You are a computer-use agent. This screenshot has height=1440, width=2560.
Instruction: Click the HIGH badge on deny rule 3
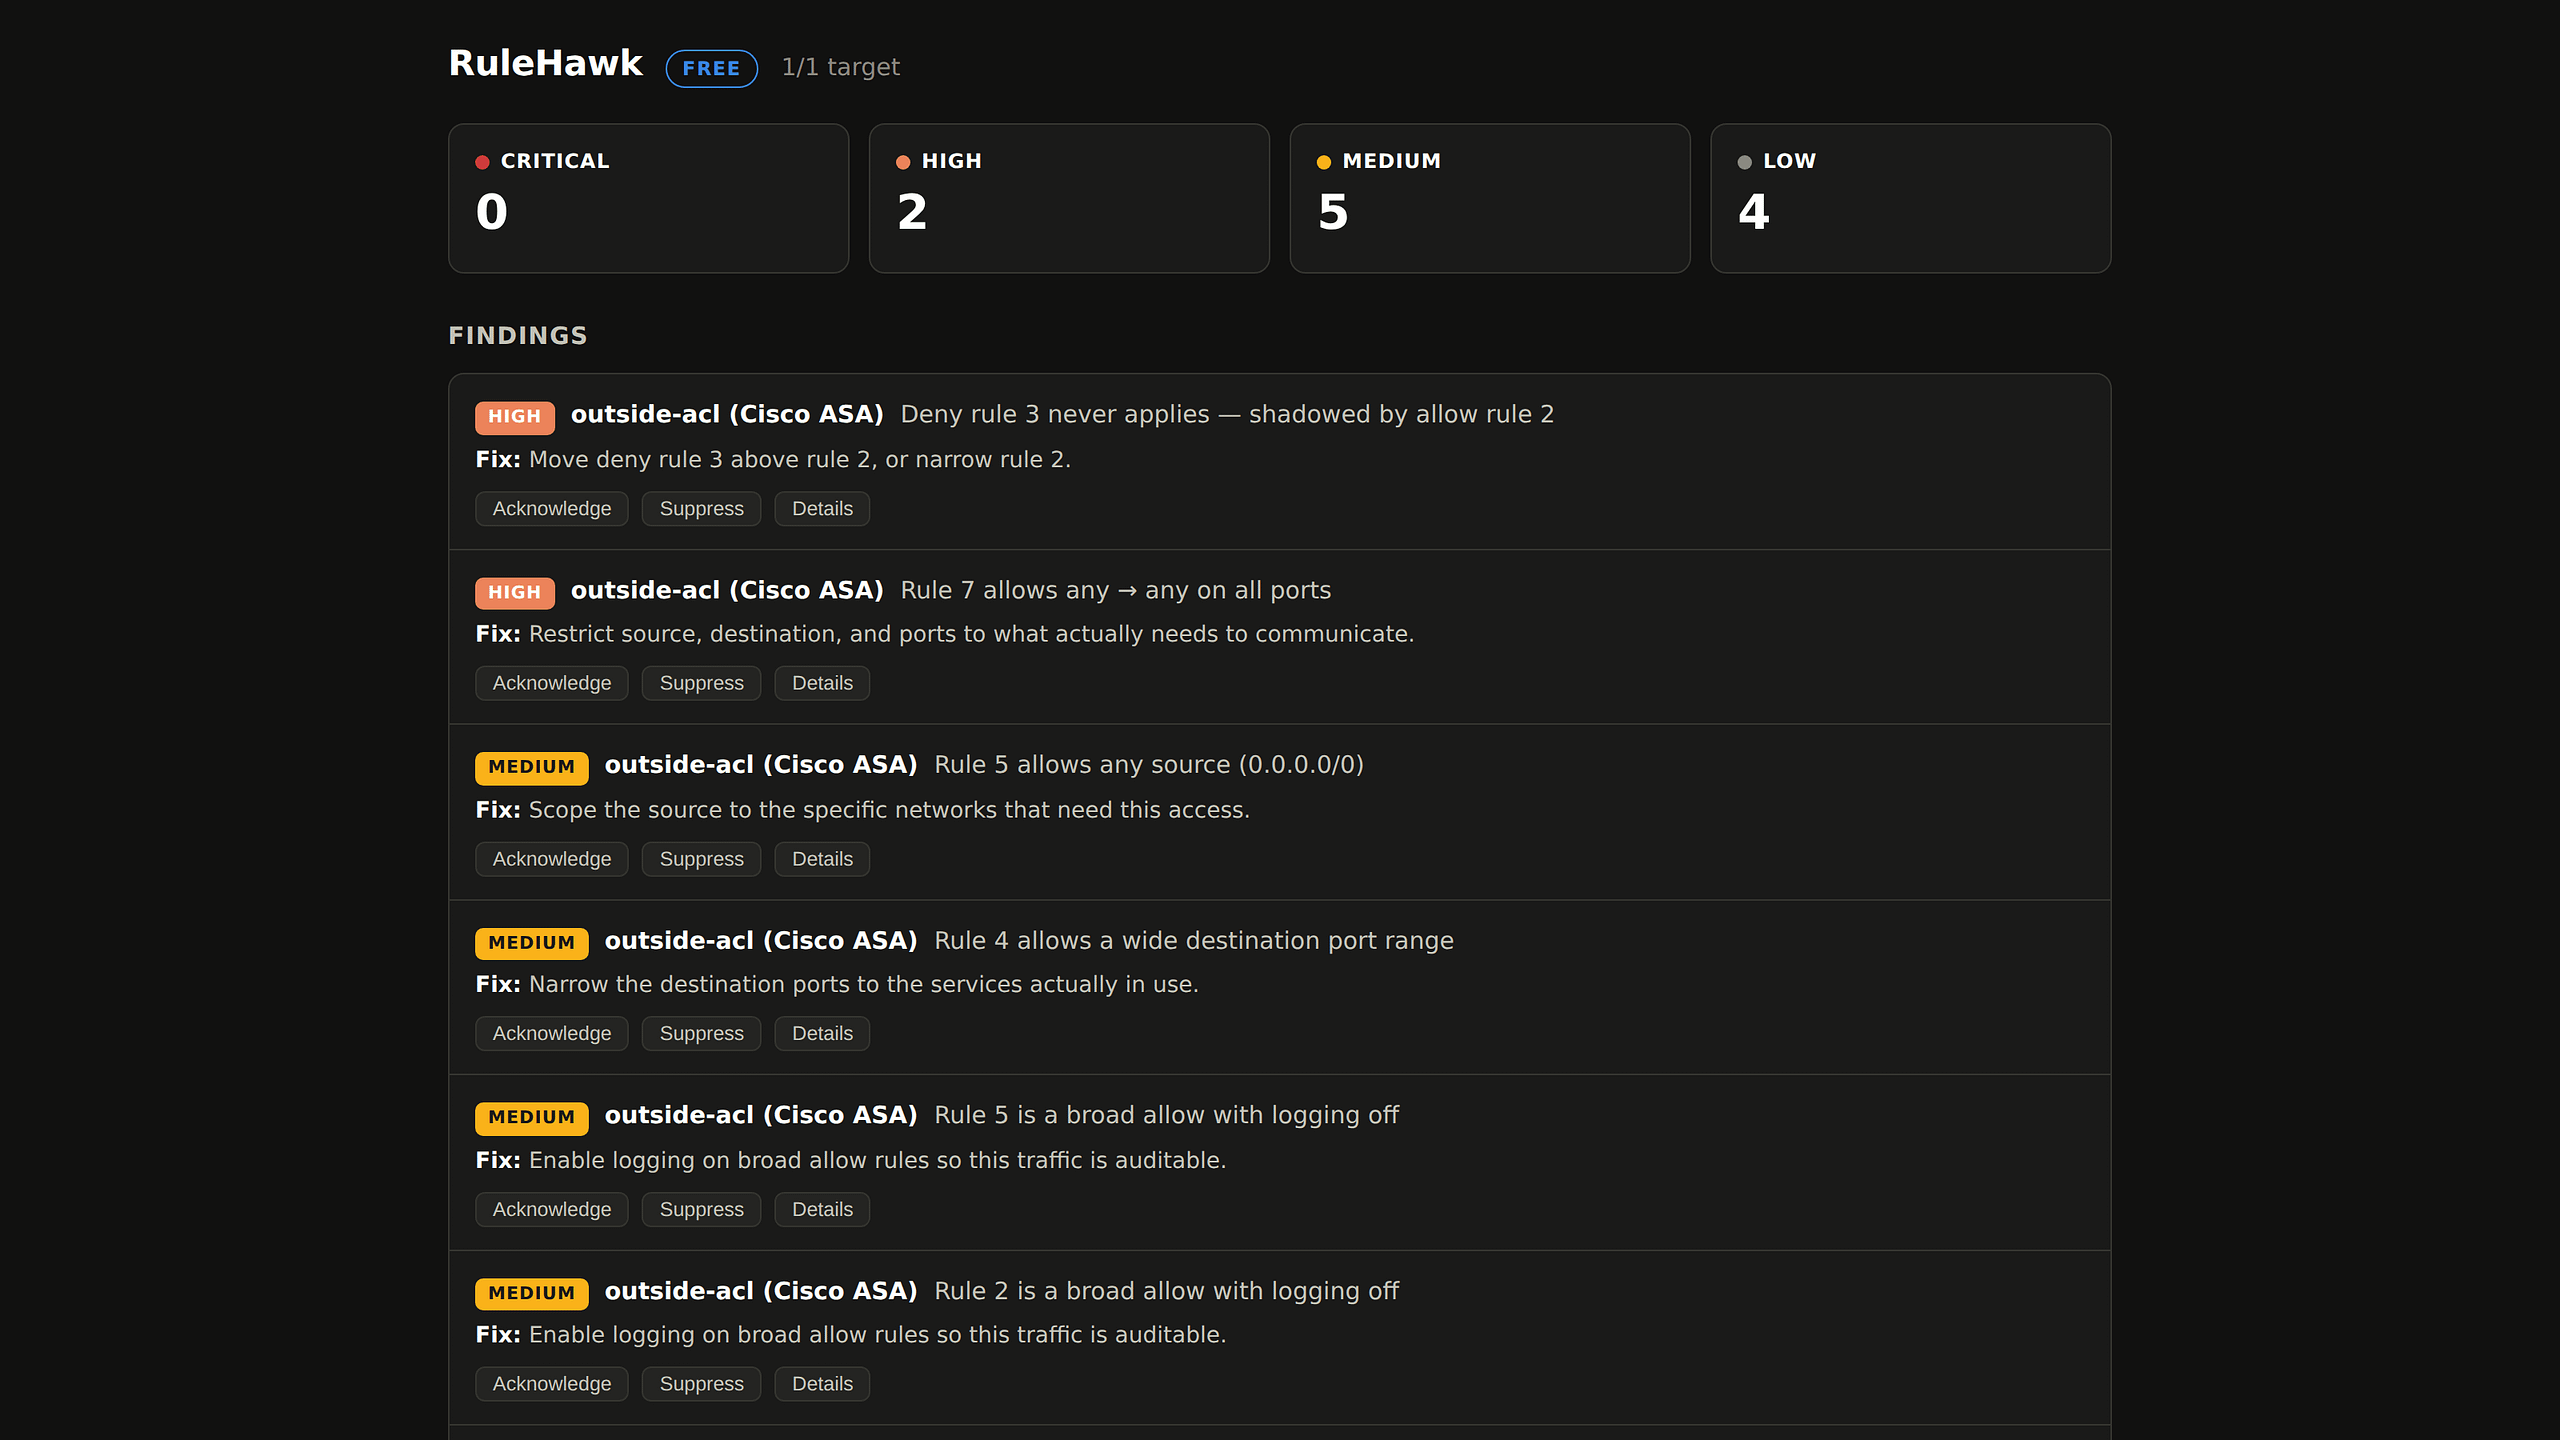(x=514, y=417)
